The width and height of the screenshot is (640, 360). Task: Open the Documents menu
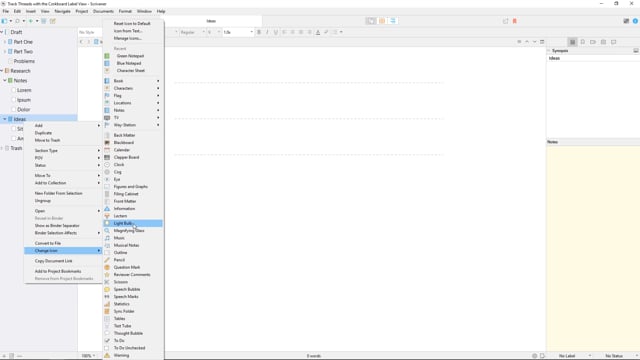[103, 11]
